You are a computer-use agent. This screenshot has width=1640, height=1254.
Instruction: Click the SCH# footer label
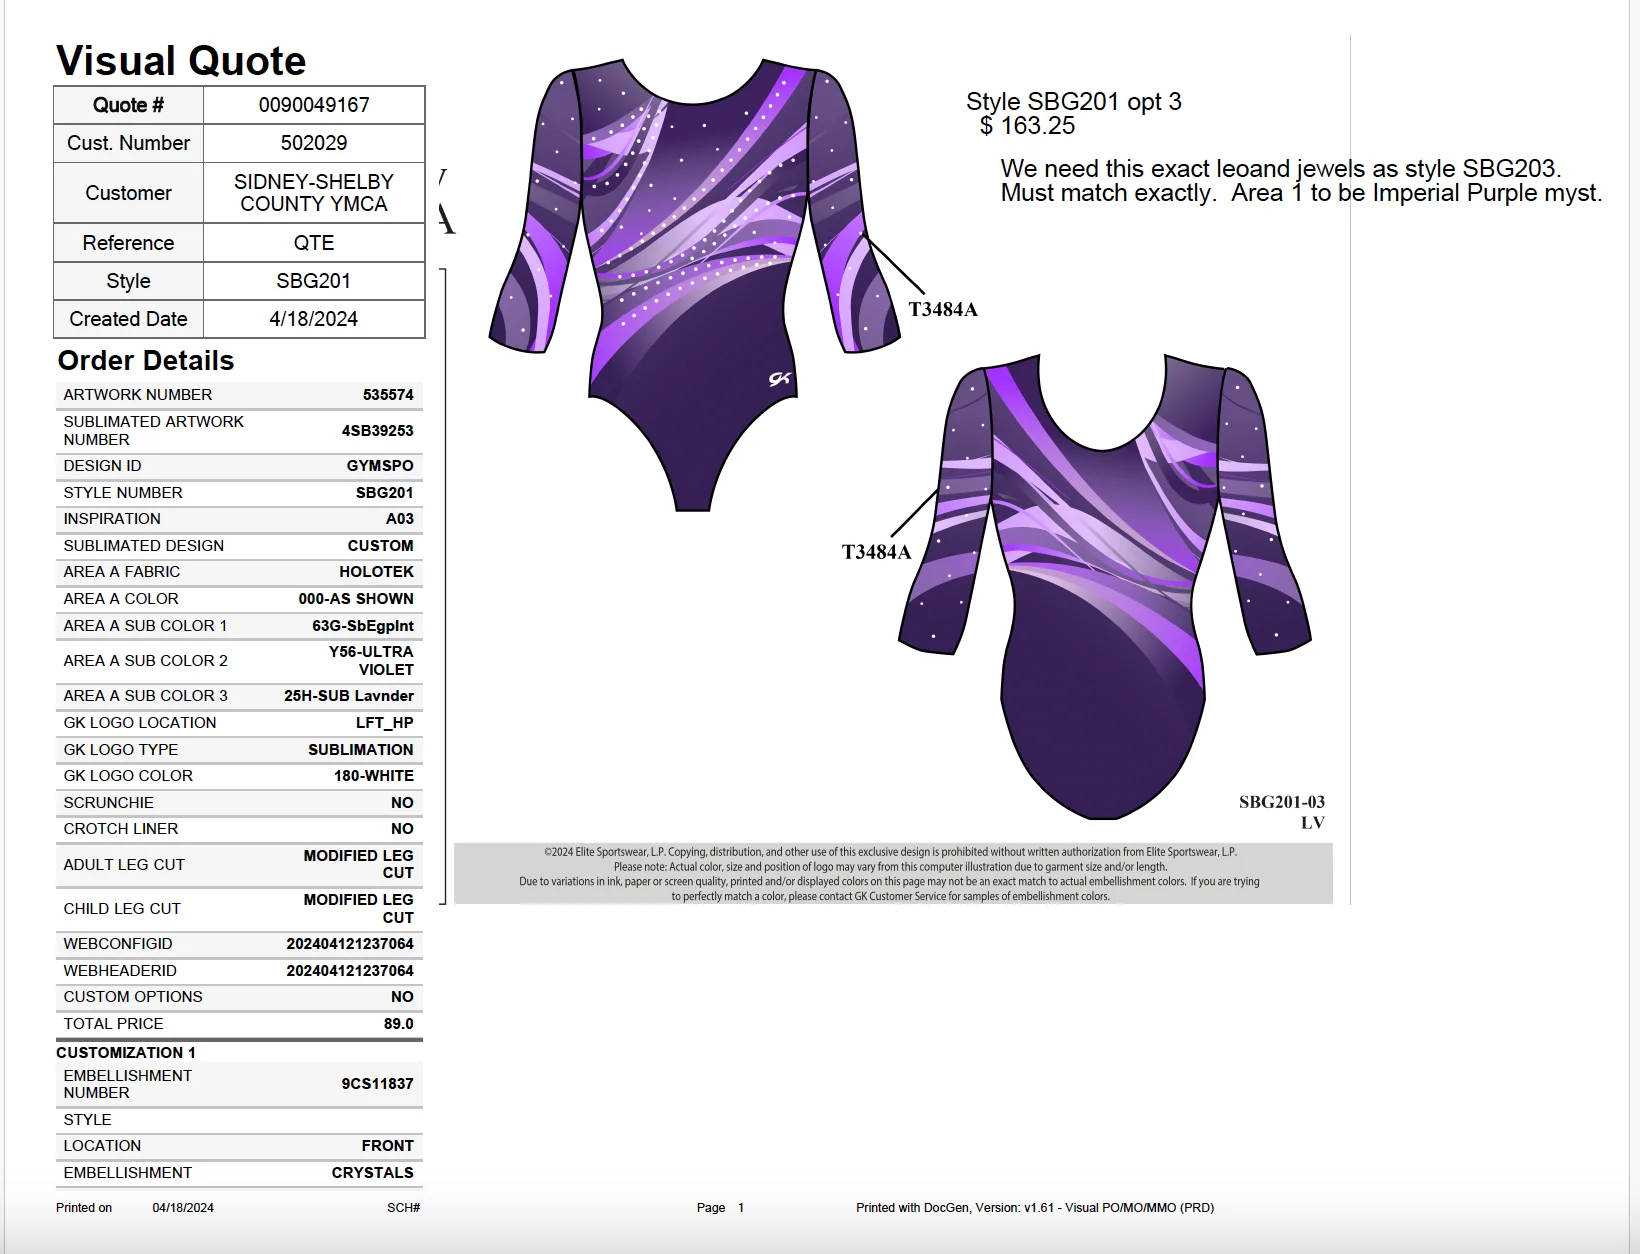tap(404, 1208)
